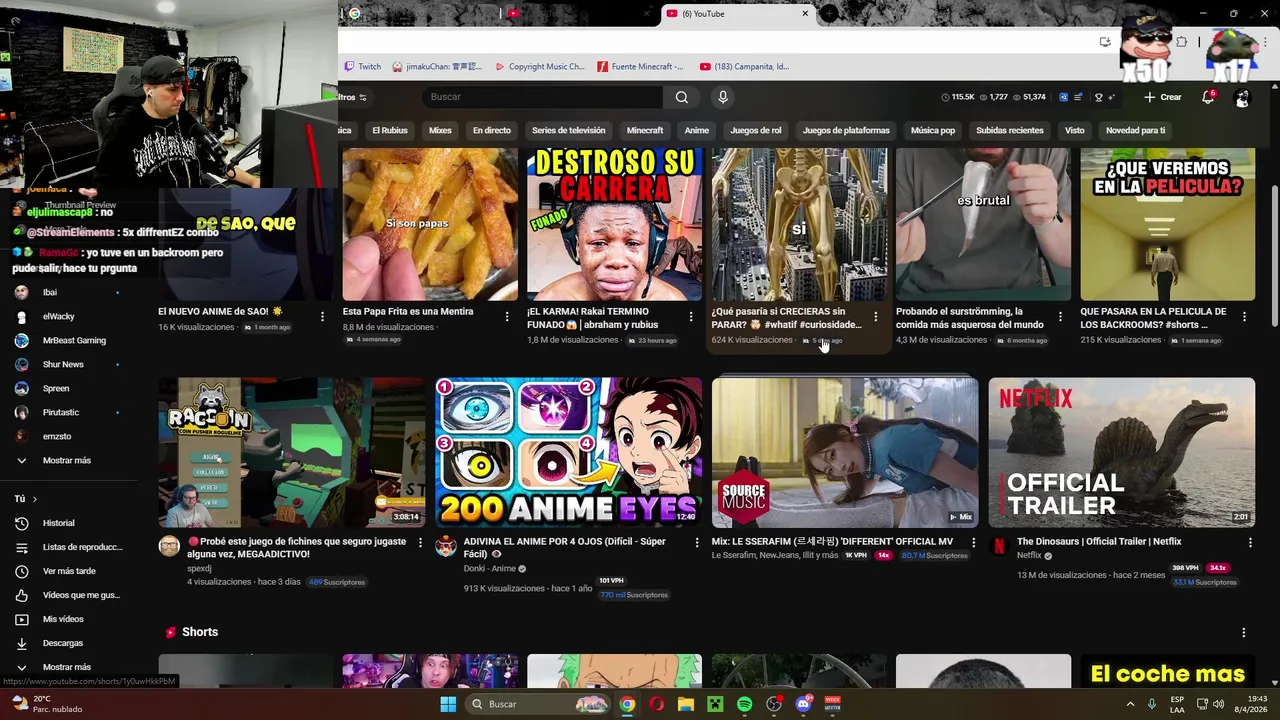Open options menu for ADIVINA EL ANIME video
Viewport: 1280px width, 720px height.
[696, 542]
